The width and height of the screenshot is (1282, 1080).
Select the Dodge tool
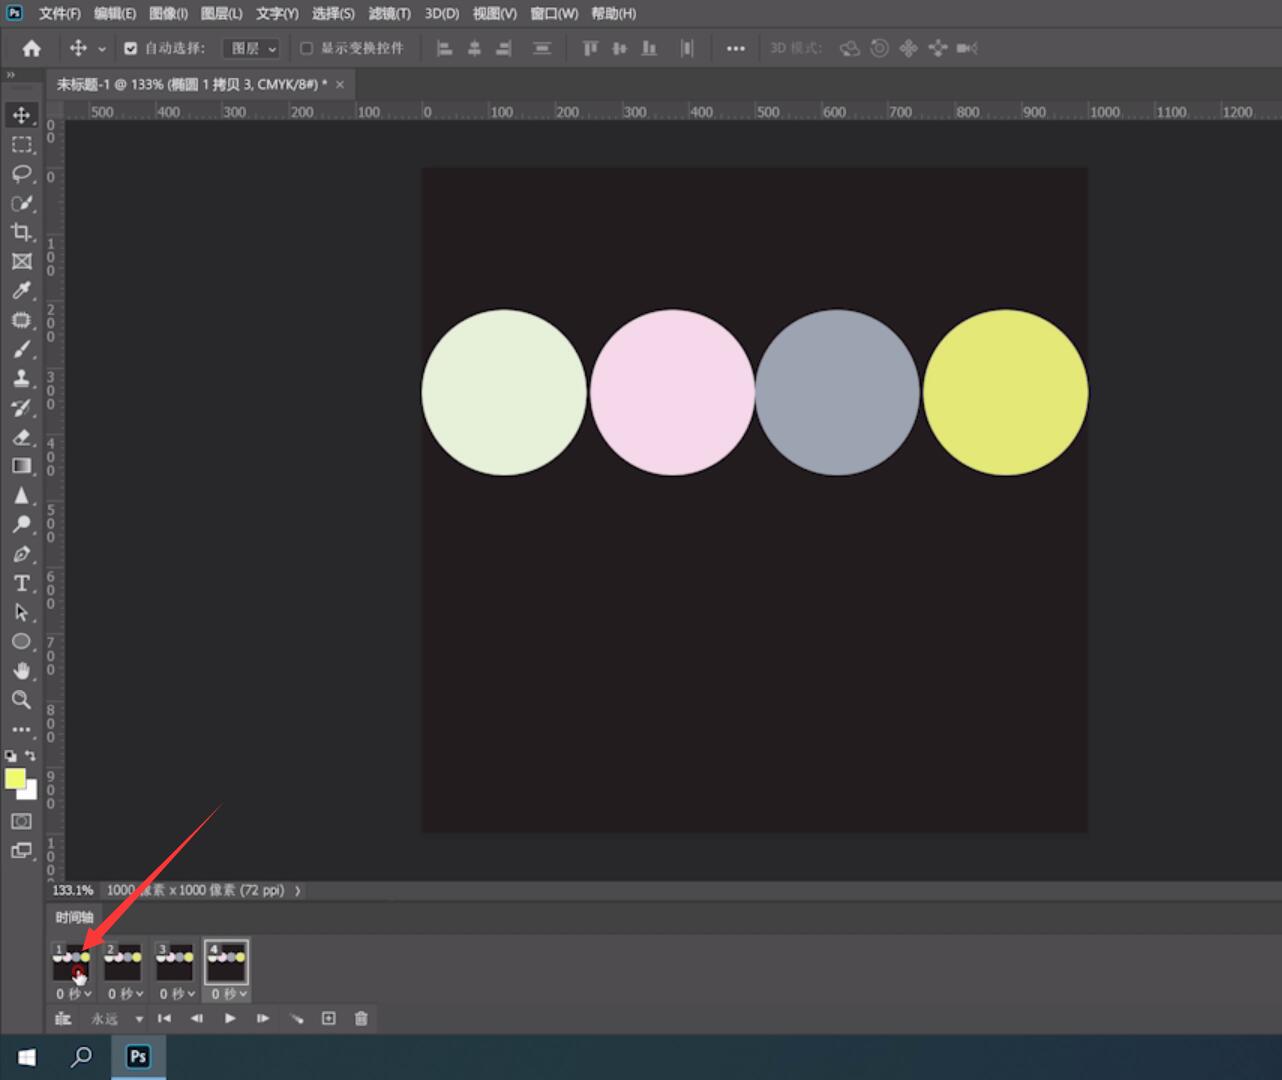[21, 524]
